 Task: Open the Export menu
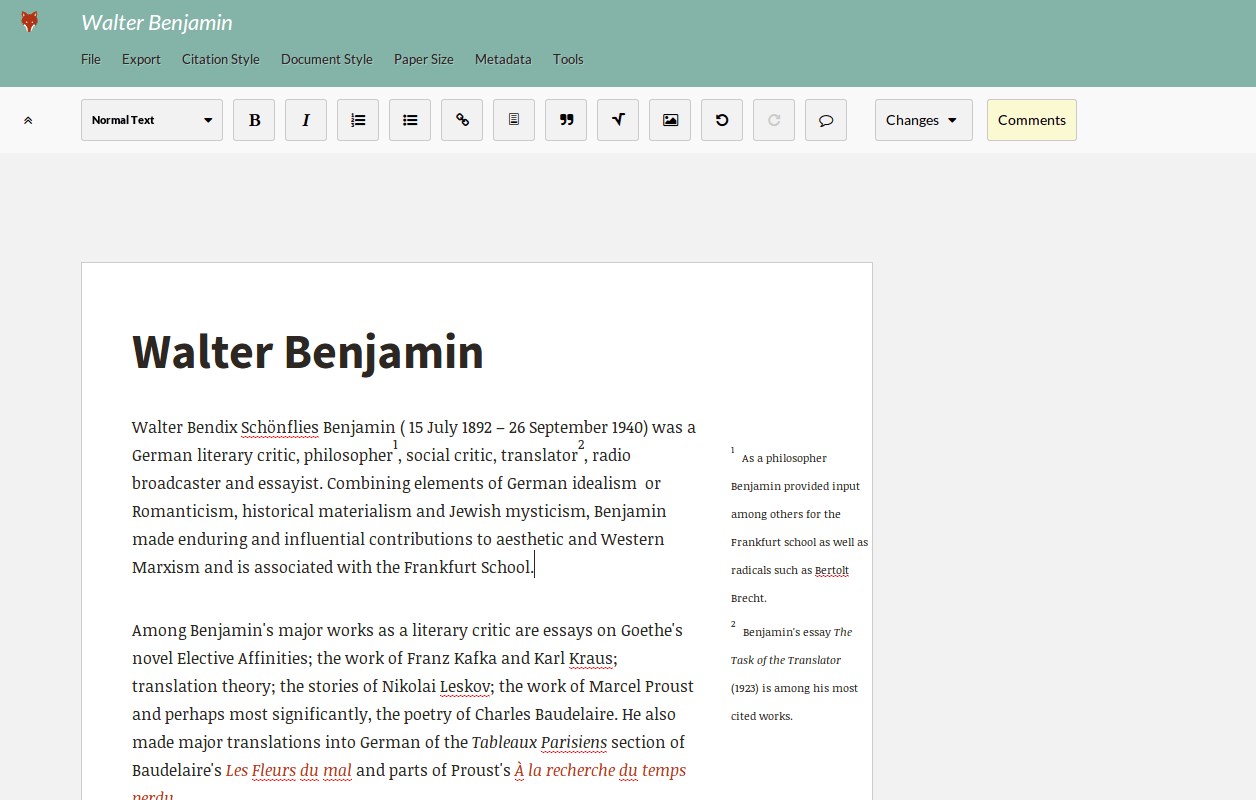tap(141, 59)
